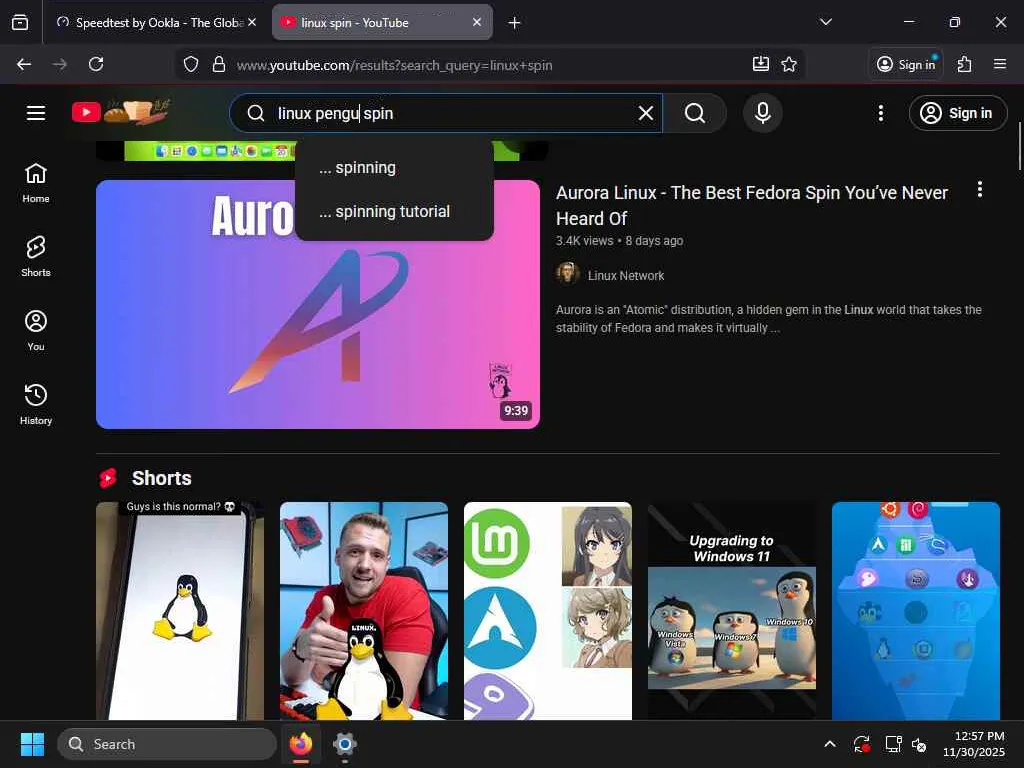Click the page vertical scrollbar
This screenshot has width=1024, height=768.
coord(1019,146)
